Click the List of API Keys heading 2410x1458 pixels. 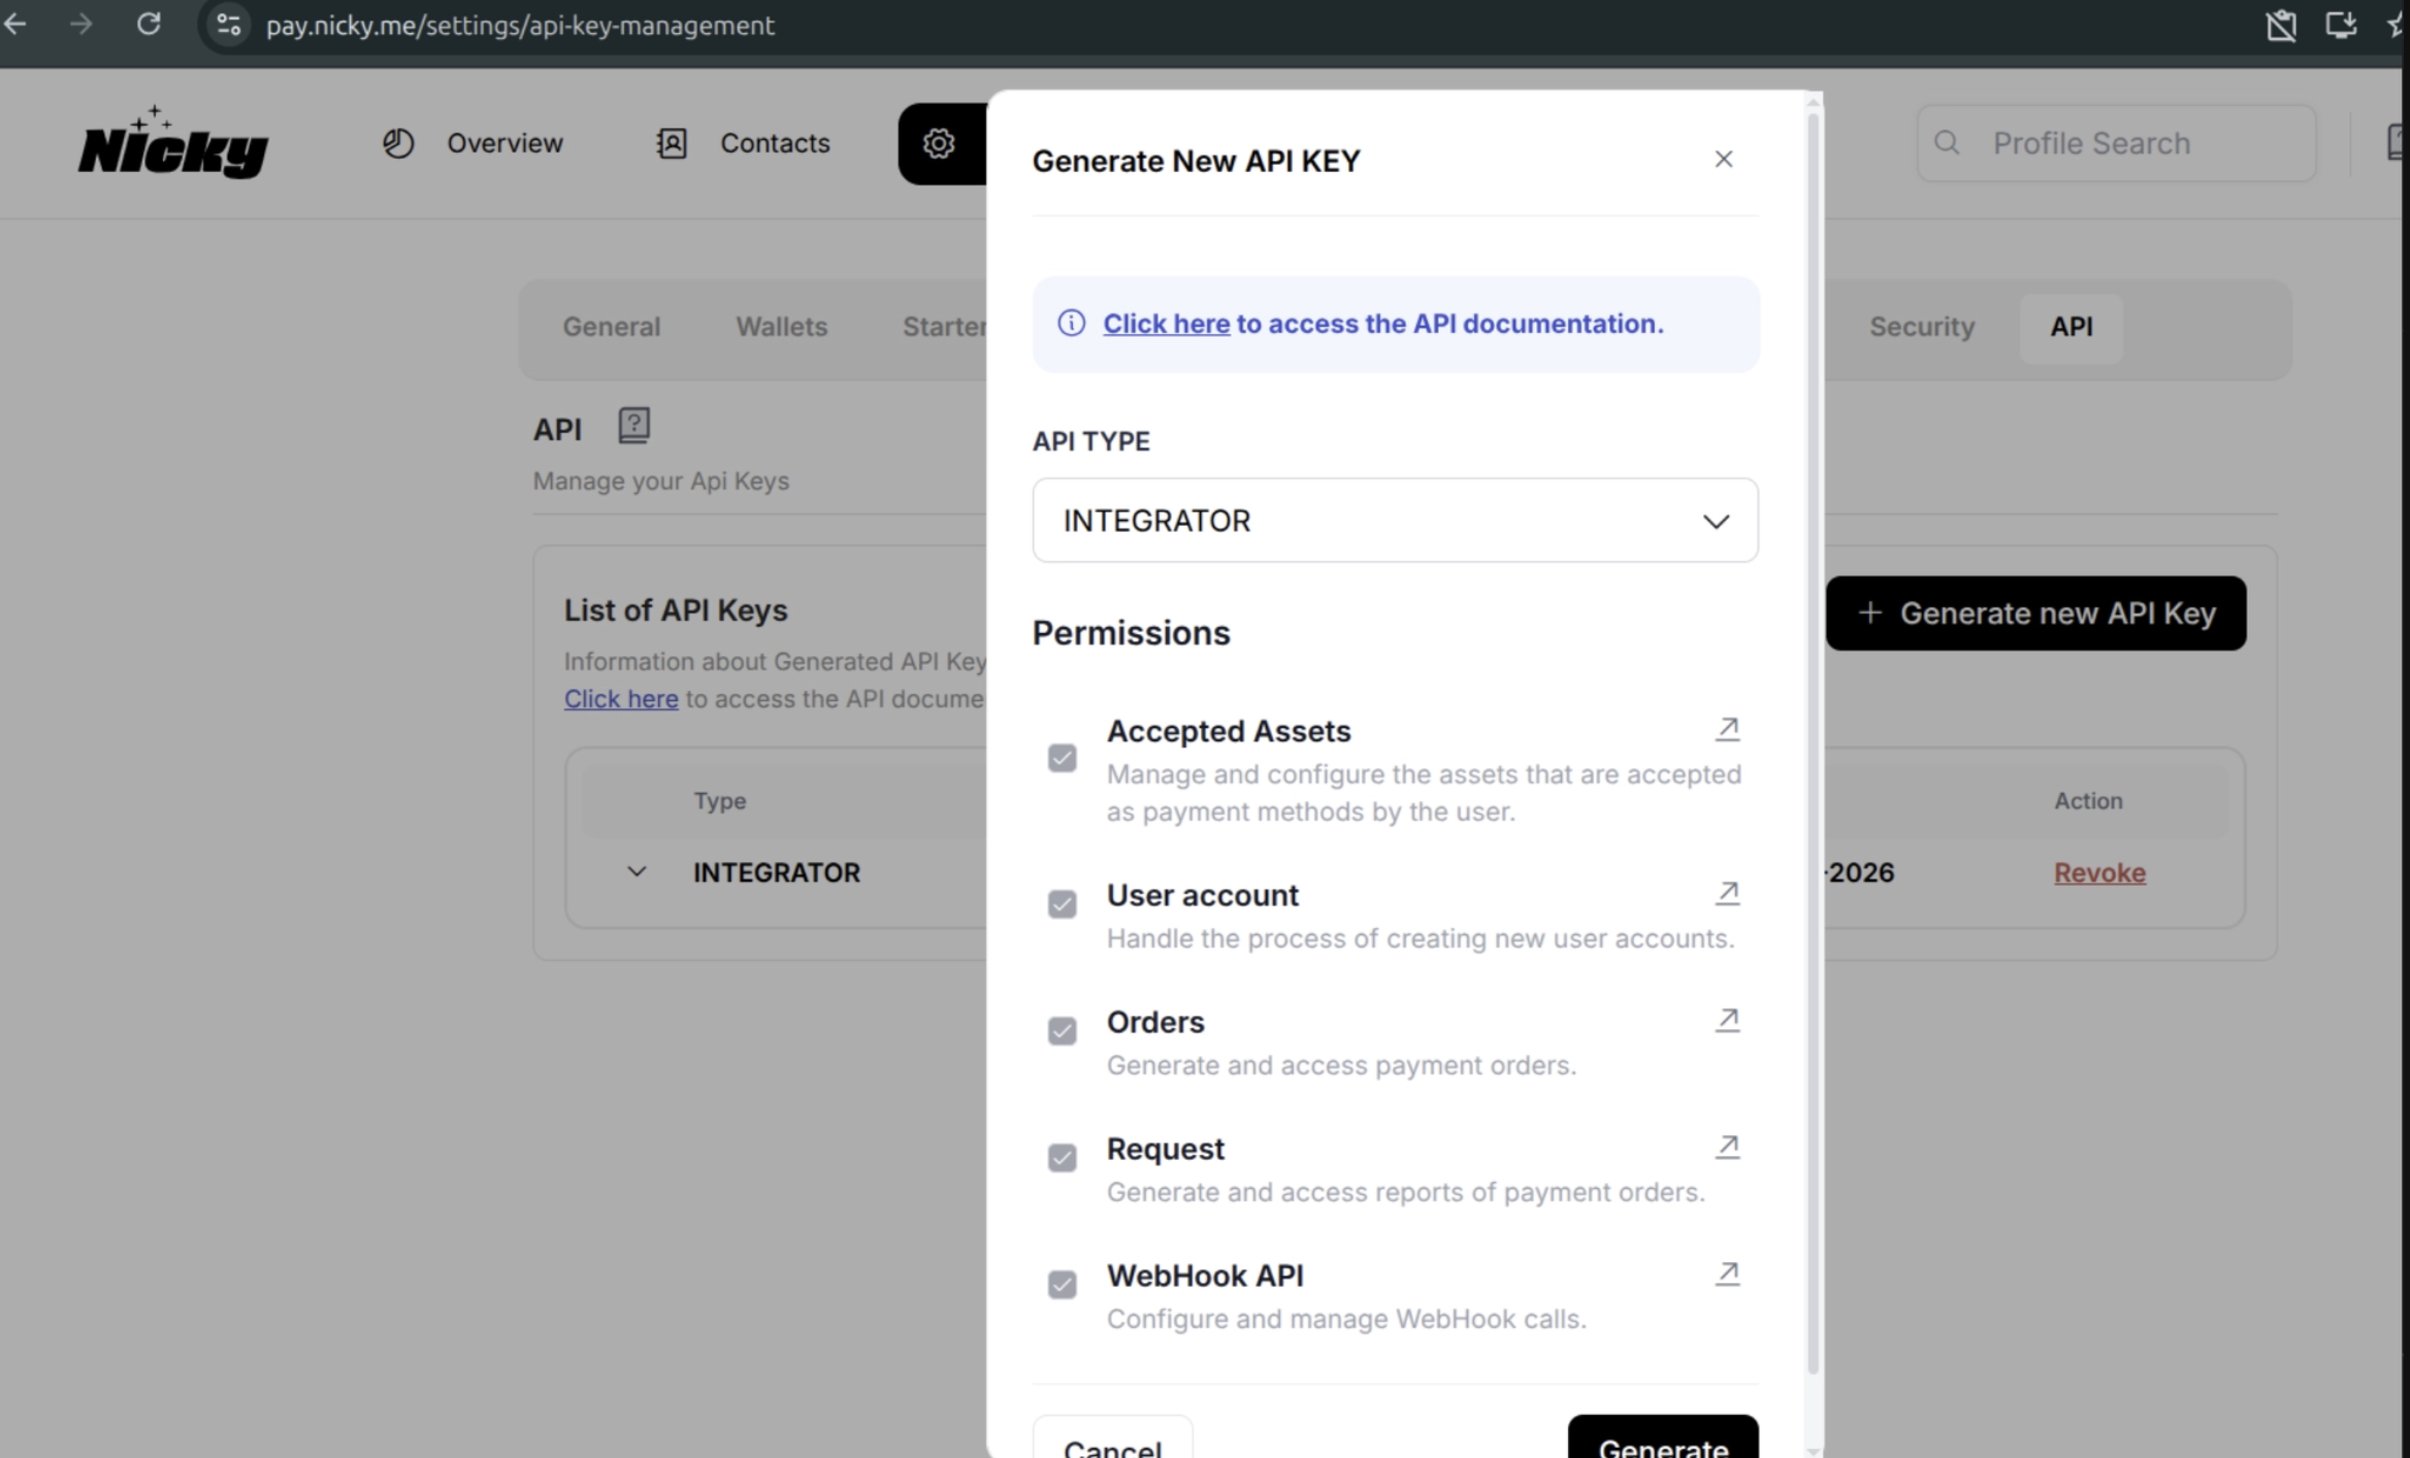[x=676, y=610]
